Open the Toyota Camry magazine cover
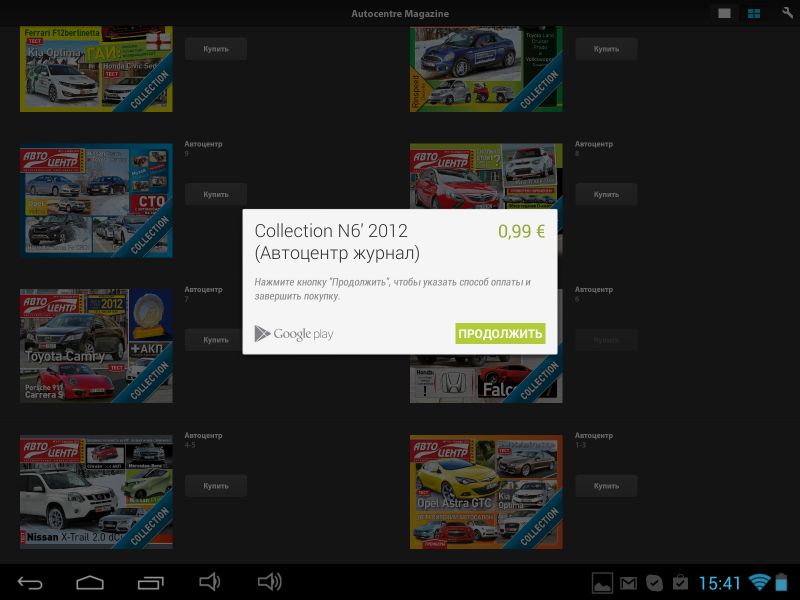The height and width of the screenshot is (600, 800). 96,346
